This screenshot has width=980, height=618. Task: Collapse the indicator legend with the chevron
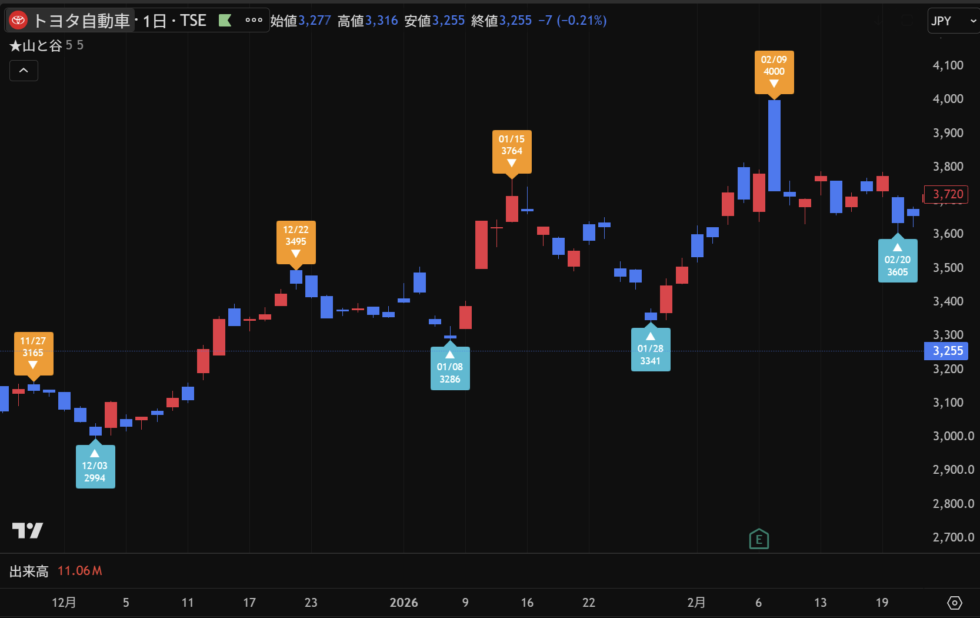point(24,70)
